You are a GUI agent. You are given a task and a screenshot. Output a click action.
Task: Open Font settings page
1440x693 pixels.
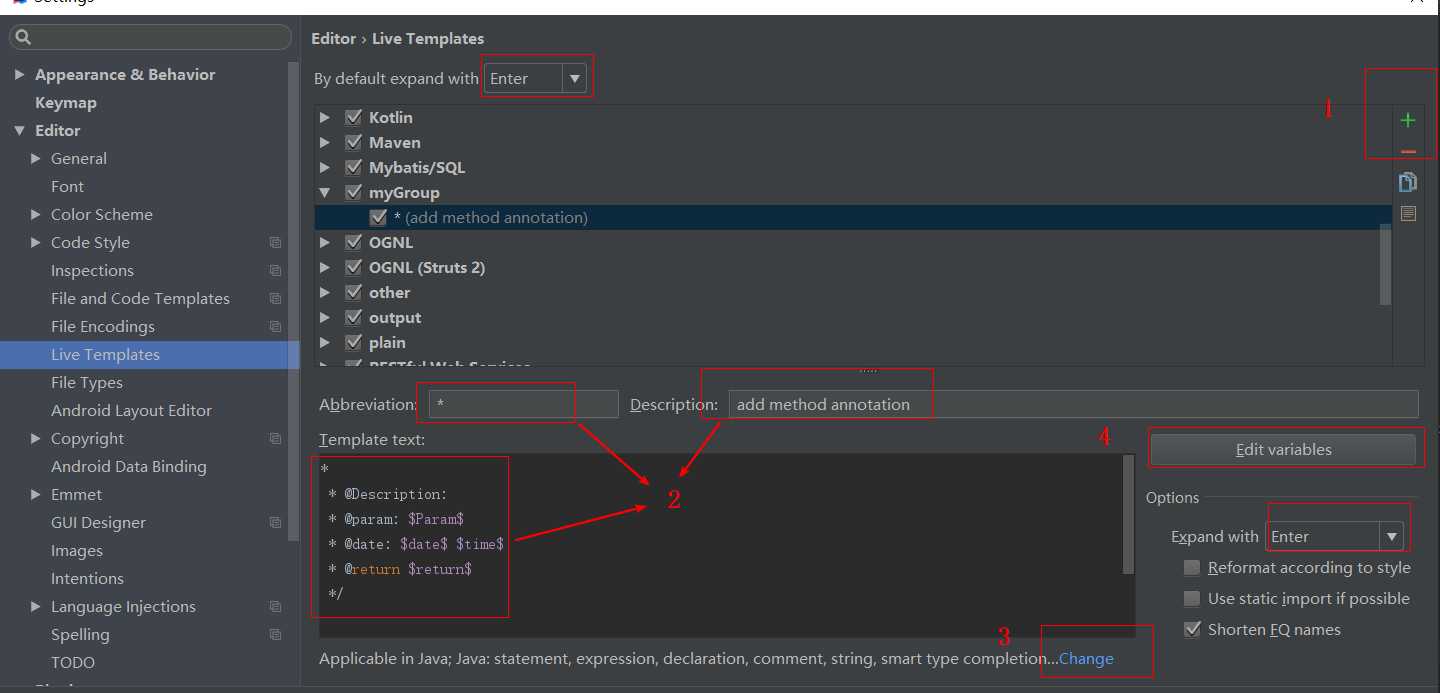(67, 187)
